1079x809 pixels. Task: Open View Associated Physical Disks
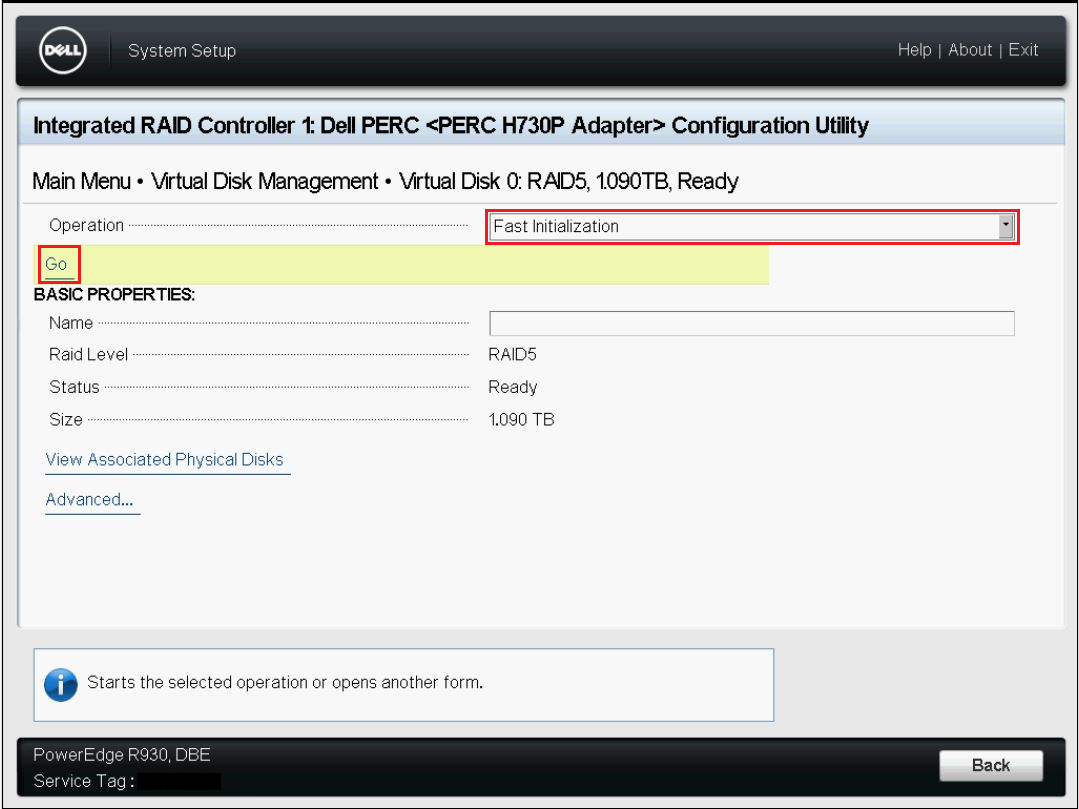[x=164, y=460]
